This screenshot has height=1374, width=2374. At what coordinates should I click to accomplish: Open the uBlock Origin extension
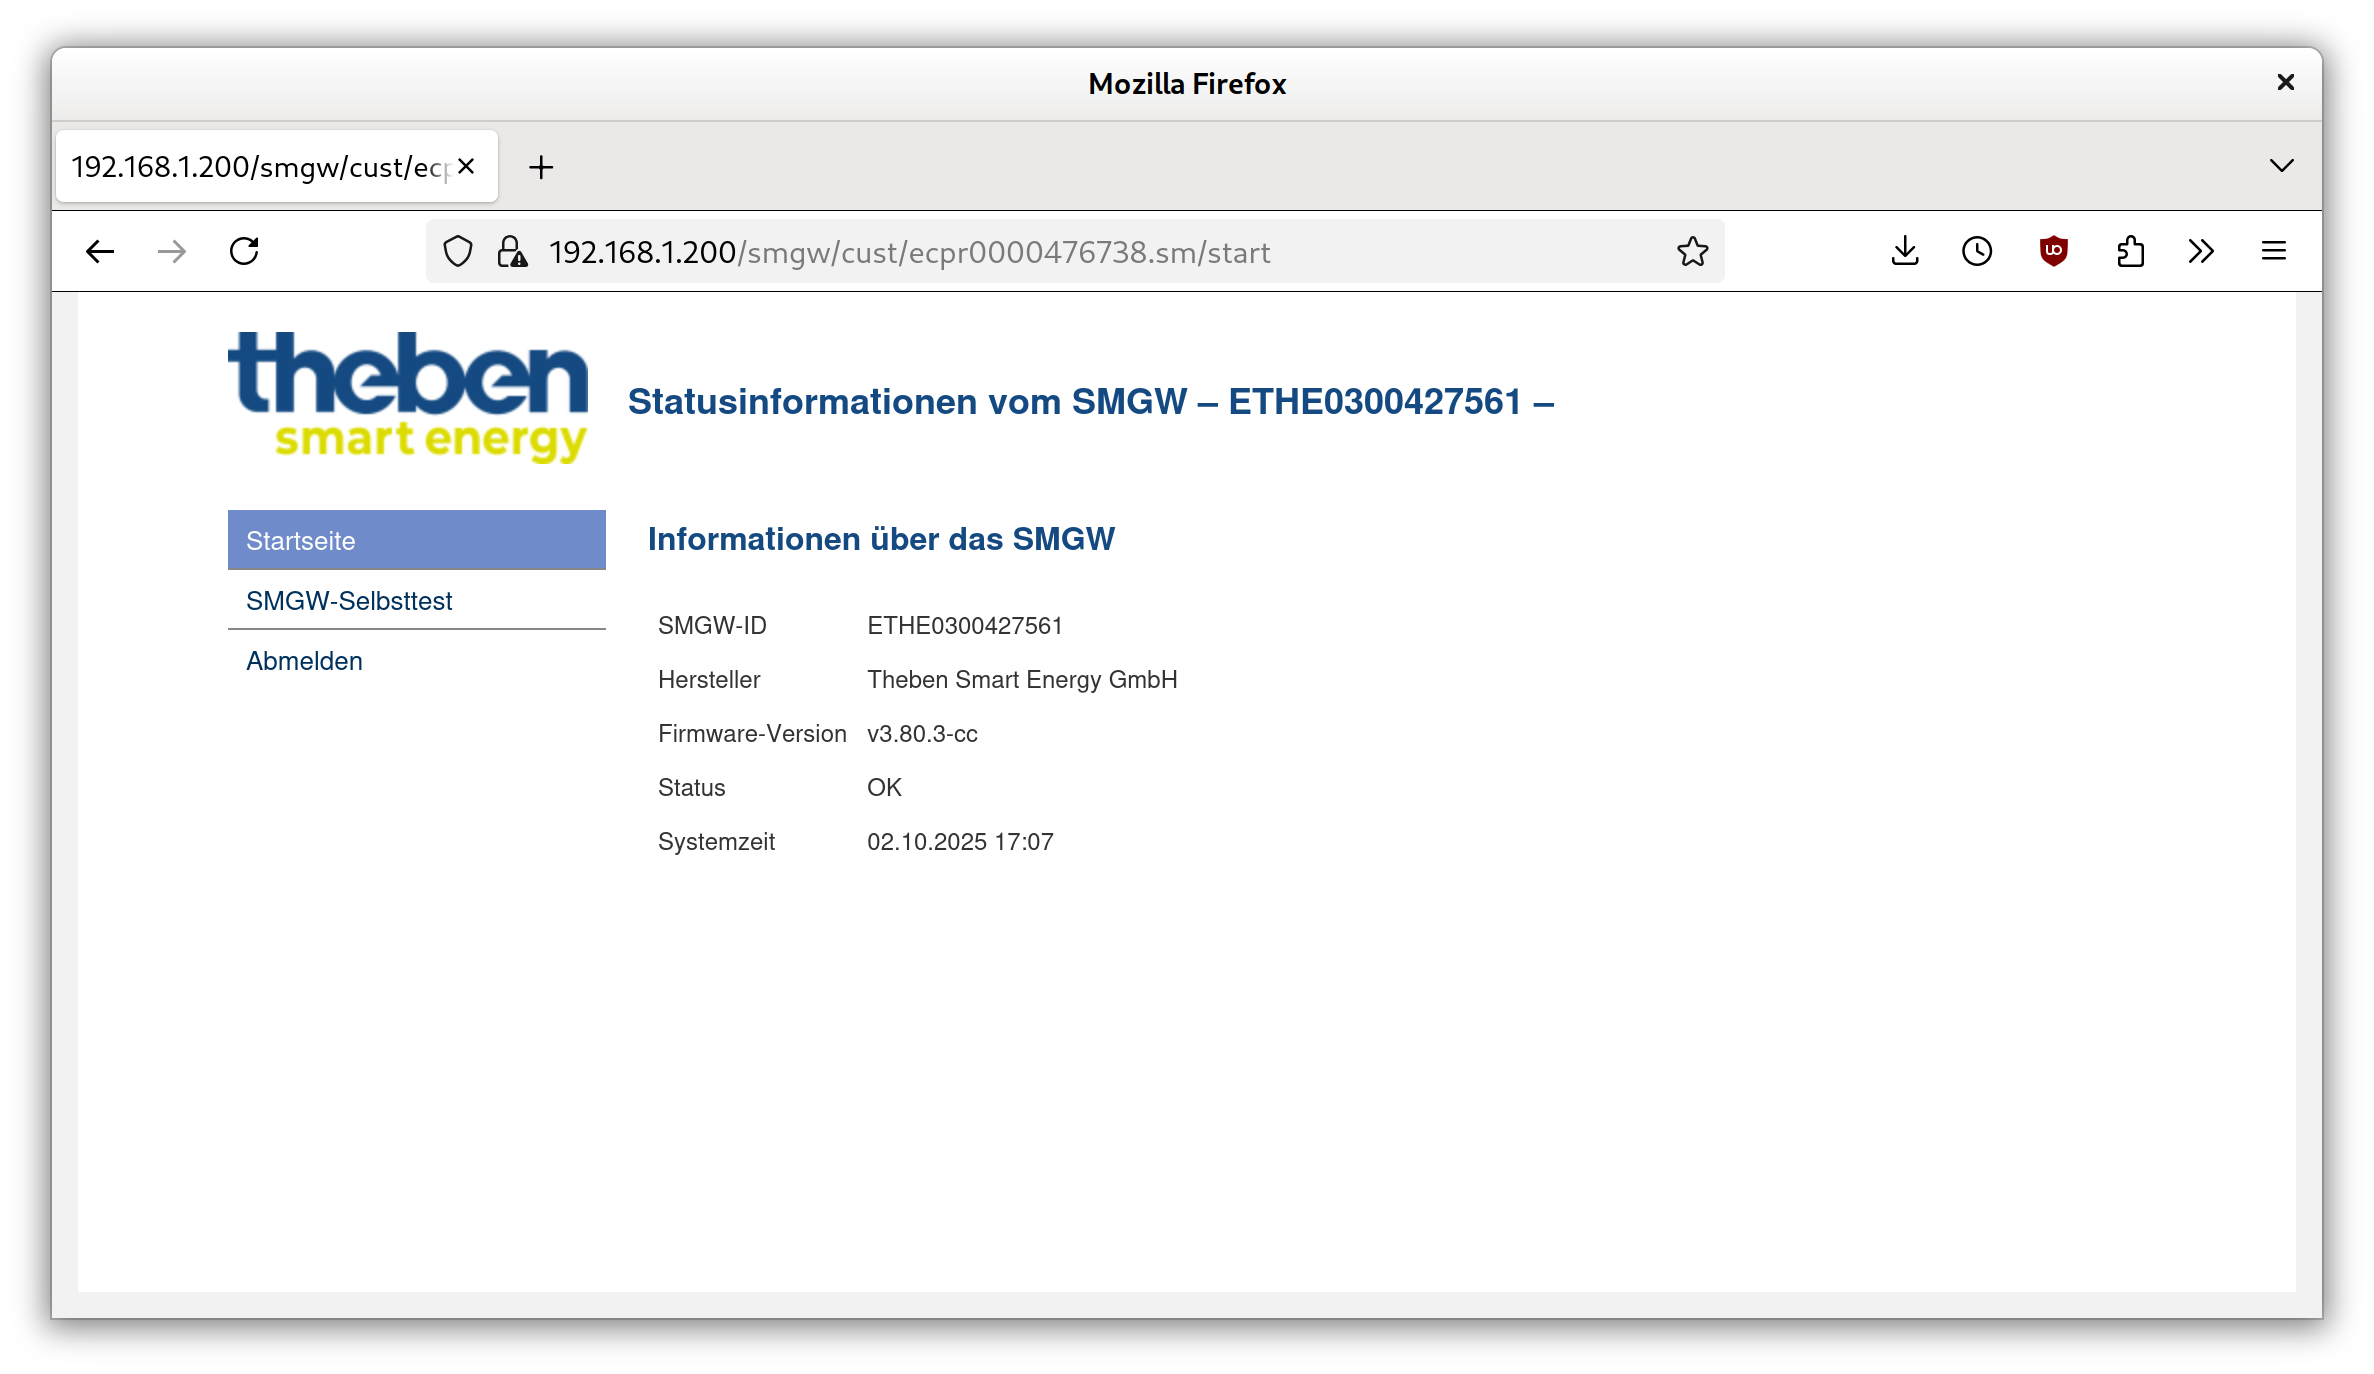coord(2053,251)
